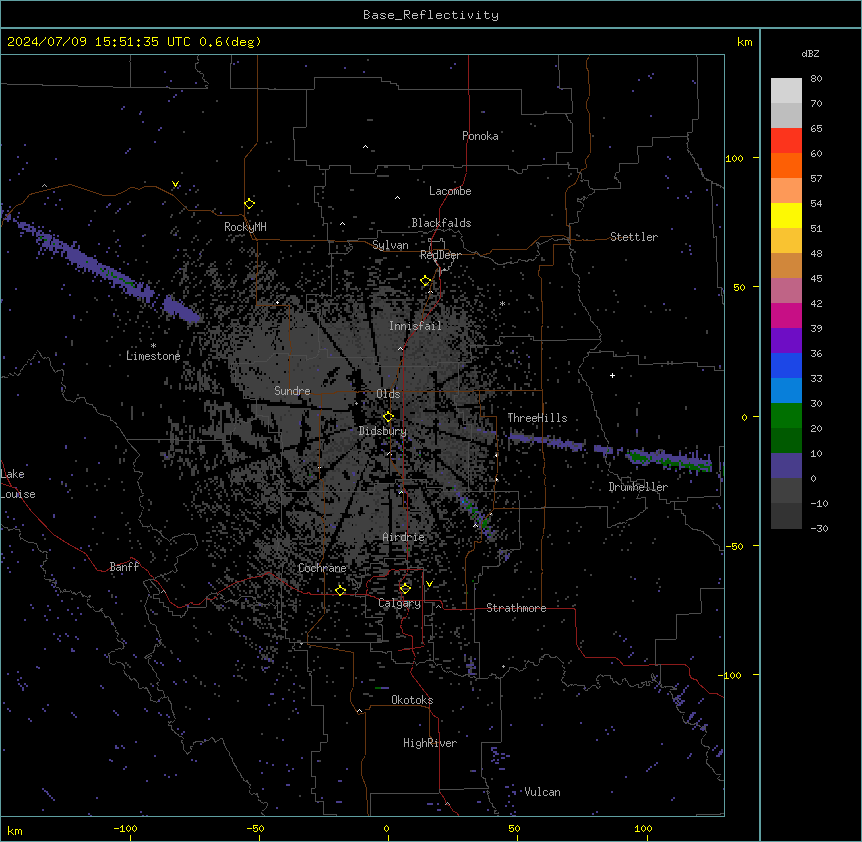Viewport: 862px width, 842px height.
Task: Click the yellow diamond marker between Olds and Didsbury
Action: click(388, 417)
